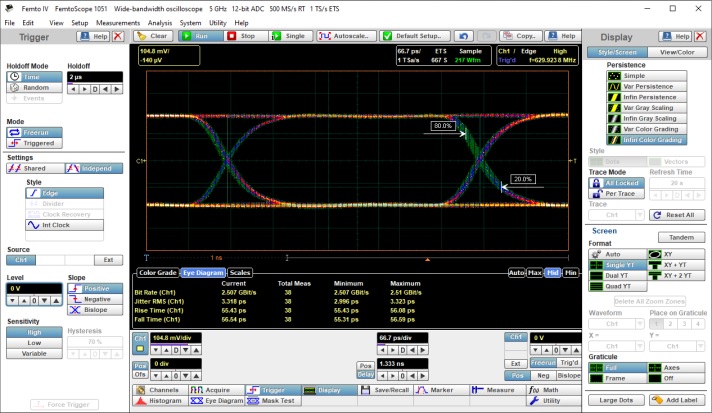The width and height of the screenshot is (712, 413).
Task: Open the Utility panel
Action: pos(551,400)
